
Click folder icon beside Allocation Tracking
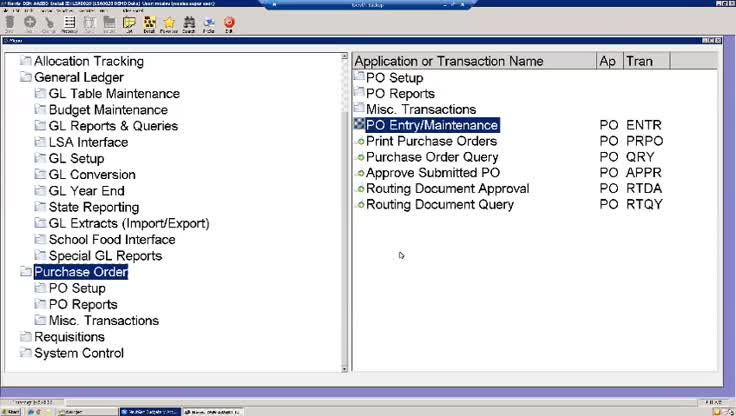point(26,61)
